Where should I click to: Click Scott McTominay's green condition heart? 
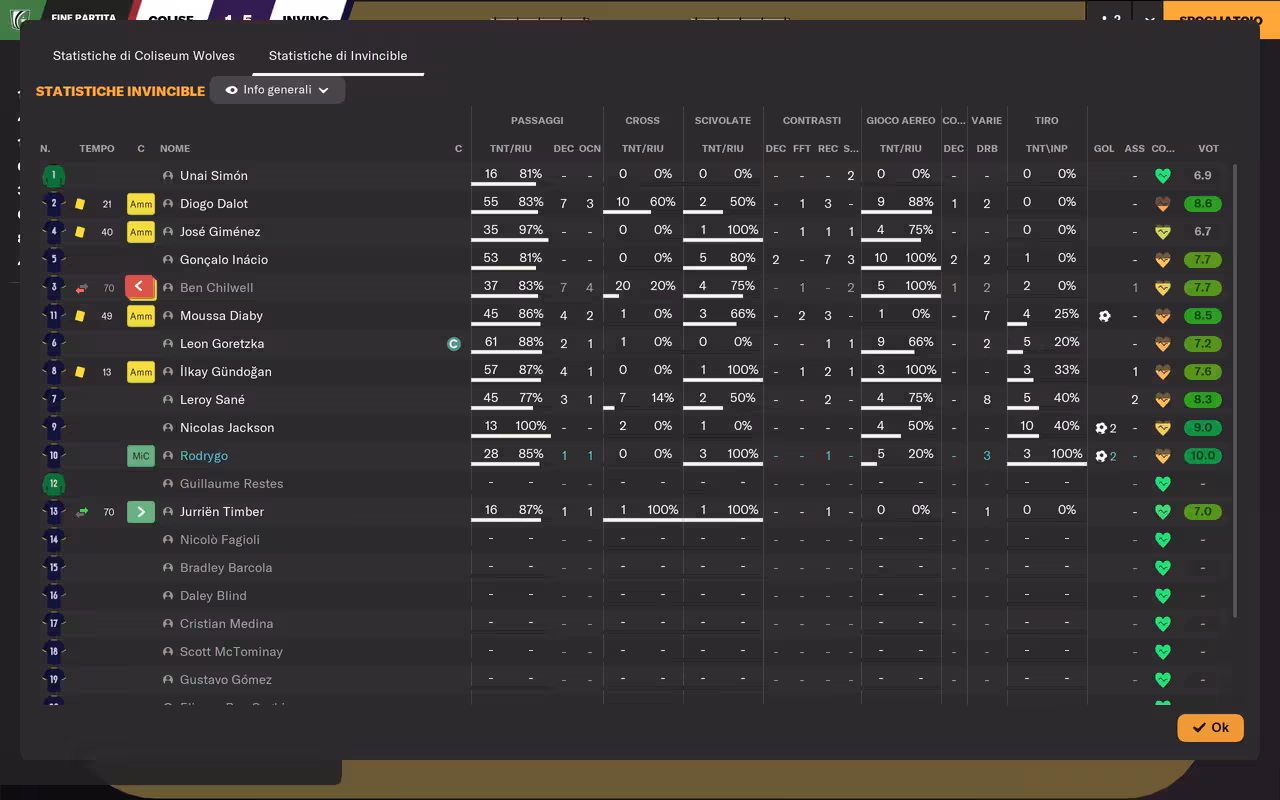point(1162,652)
